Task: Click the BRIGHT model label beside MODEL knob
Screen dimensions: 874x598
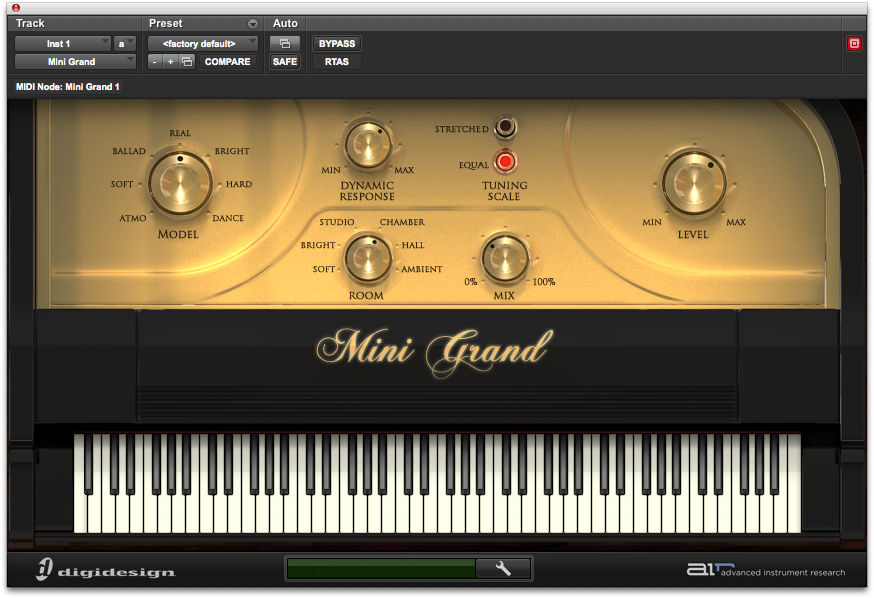Action: pos(232,151)
